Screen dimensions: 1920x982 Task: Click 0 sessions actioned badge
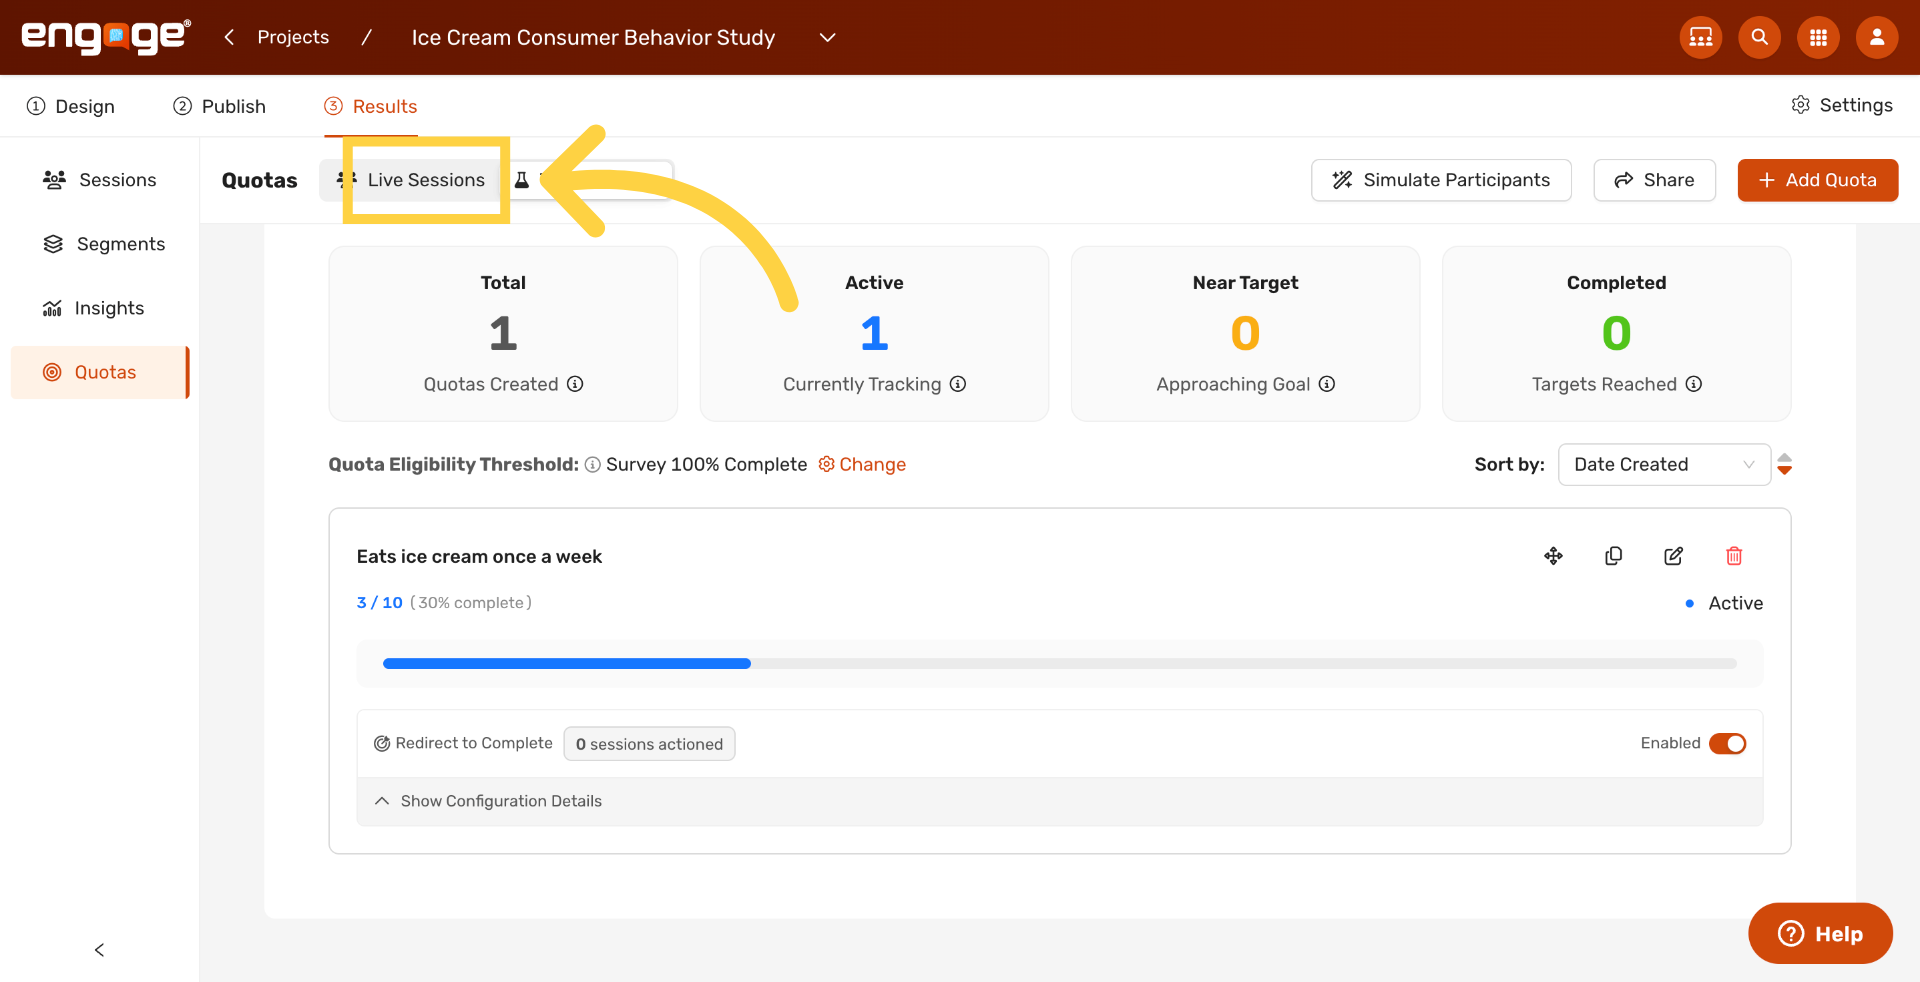pos(649,744)
